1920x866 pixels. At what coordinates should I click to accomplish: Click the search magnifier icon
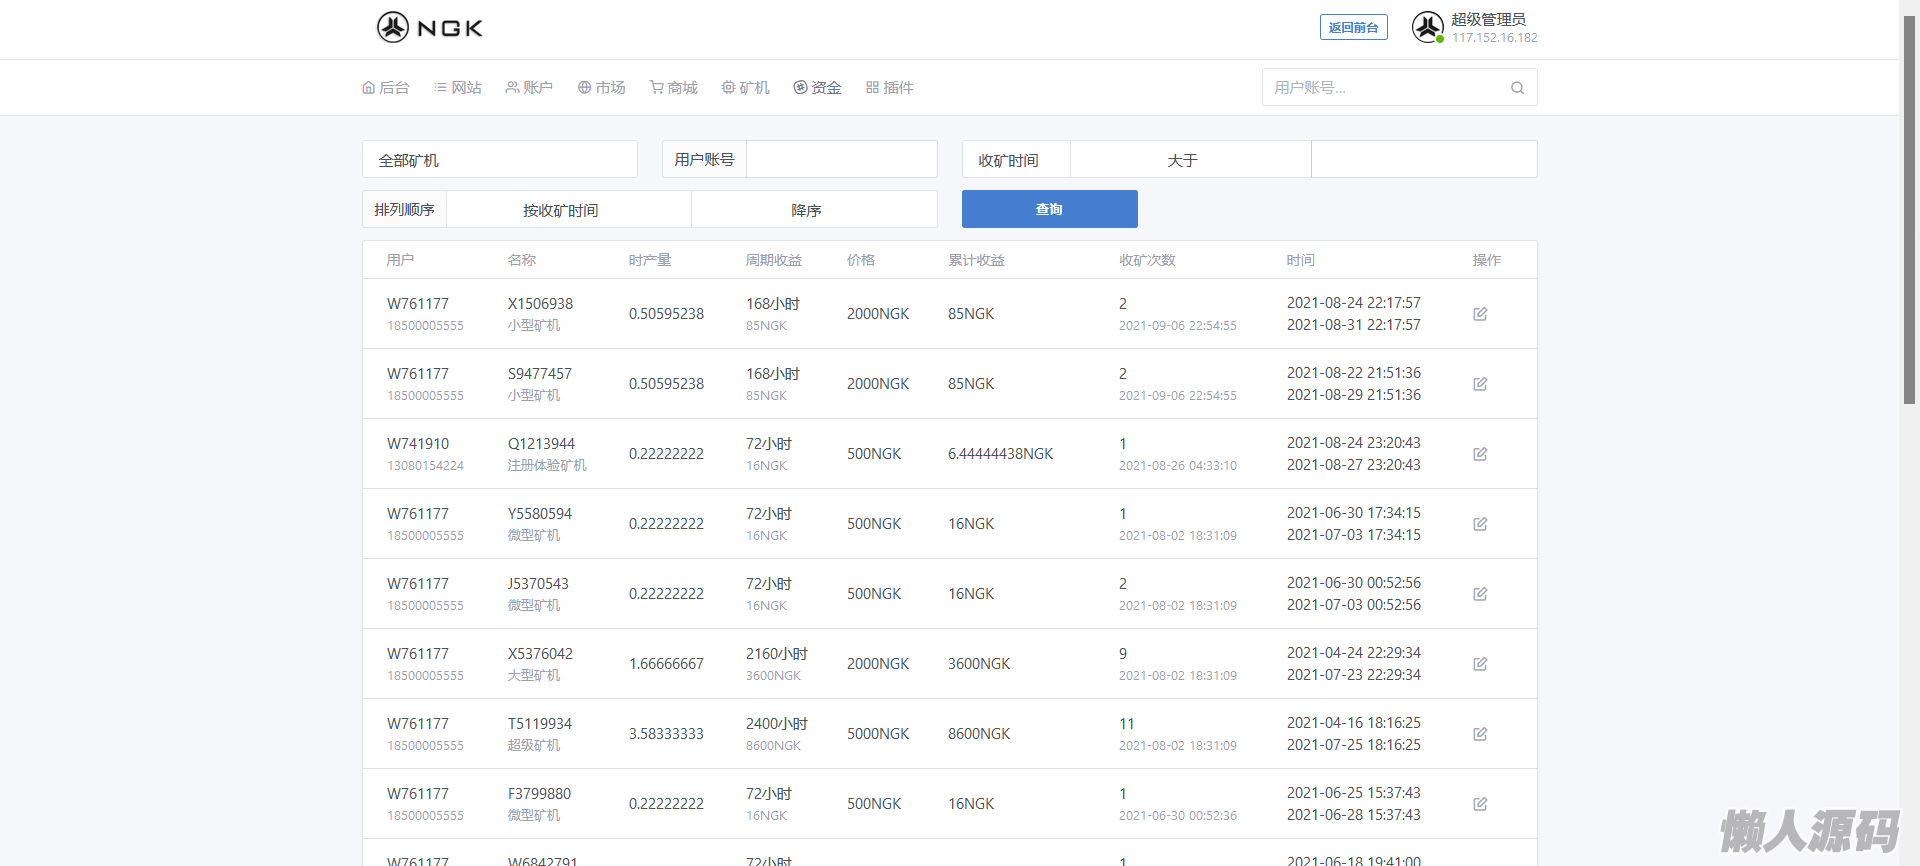point(1517,88)
